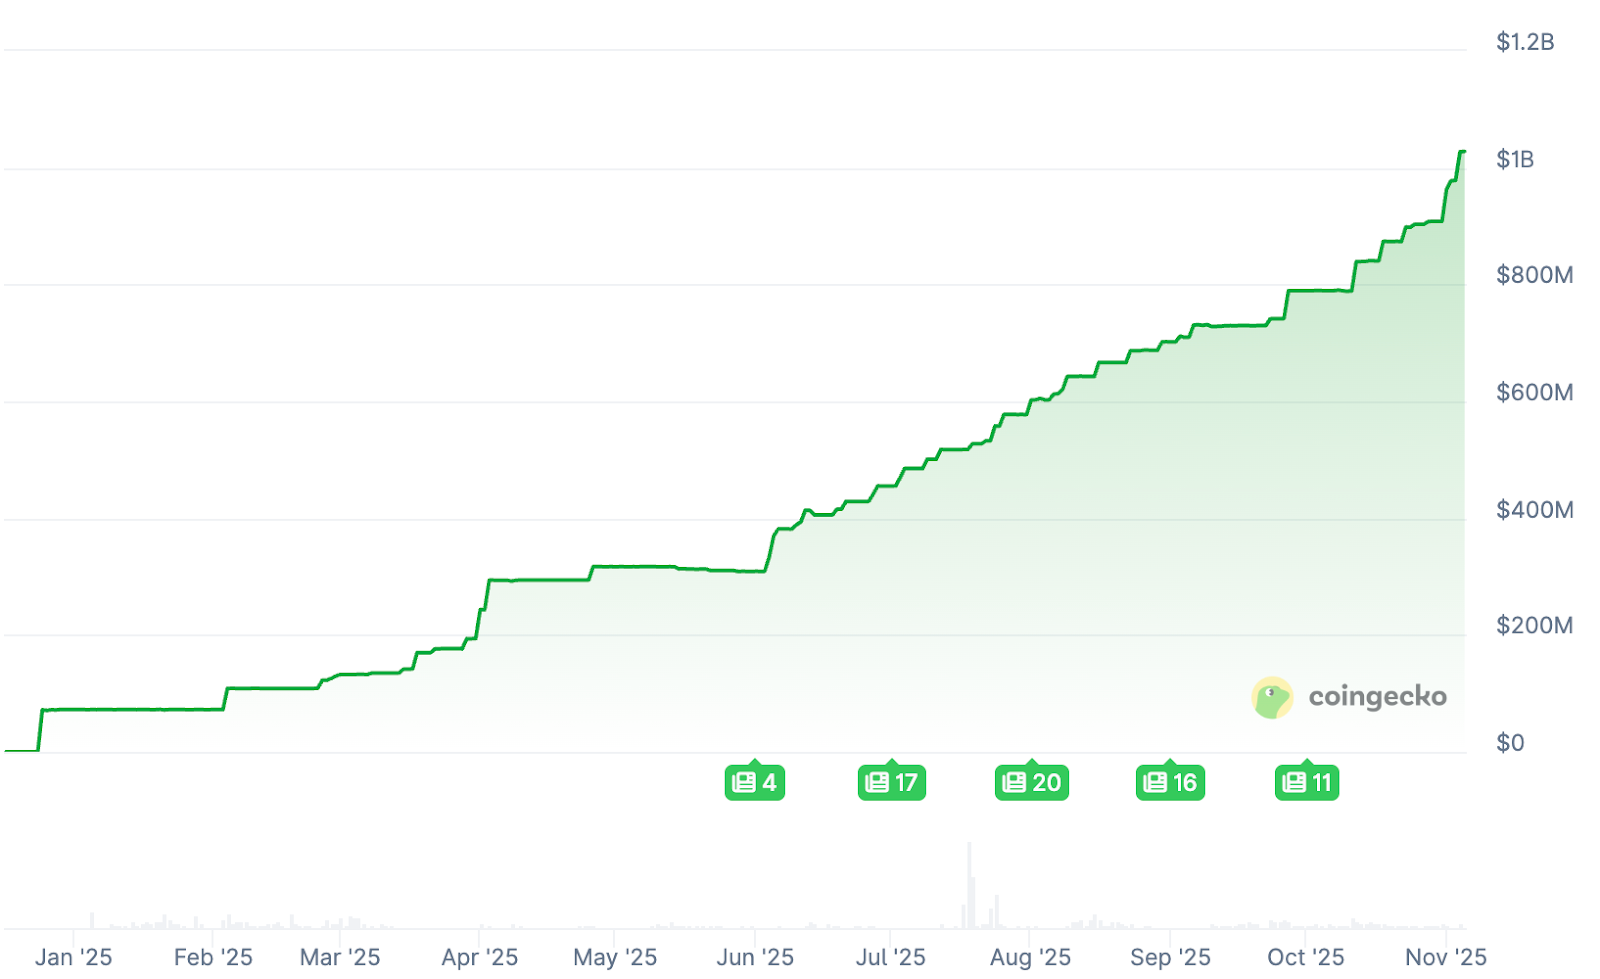
Task: Select the Aug '25 date label
Action: pos(1030,957)
